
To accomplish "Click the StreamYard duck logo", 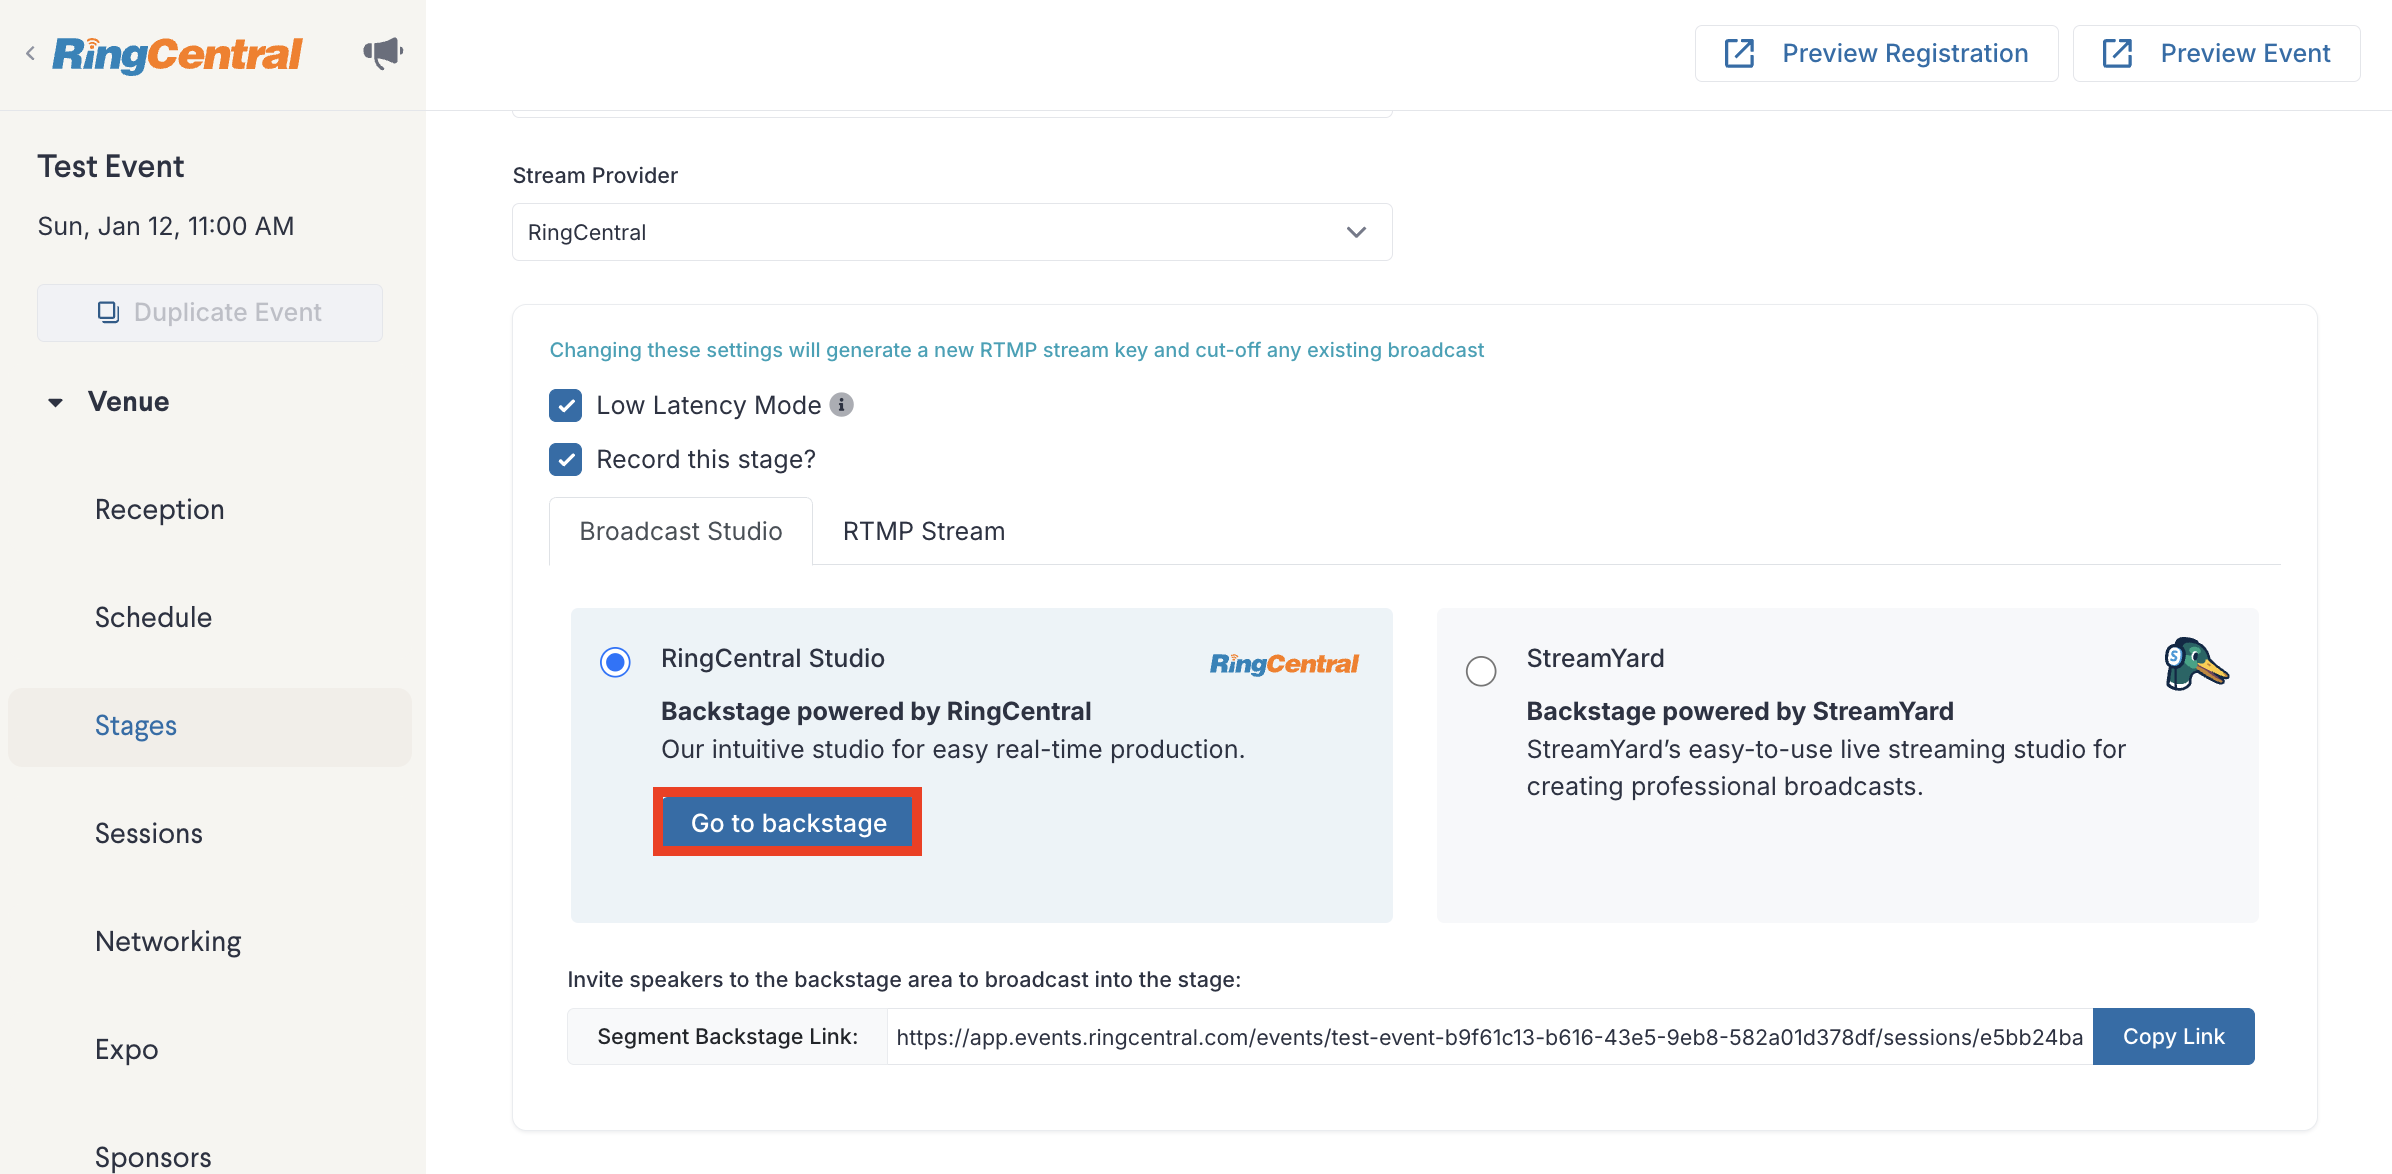I will (2195, 664).
